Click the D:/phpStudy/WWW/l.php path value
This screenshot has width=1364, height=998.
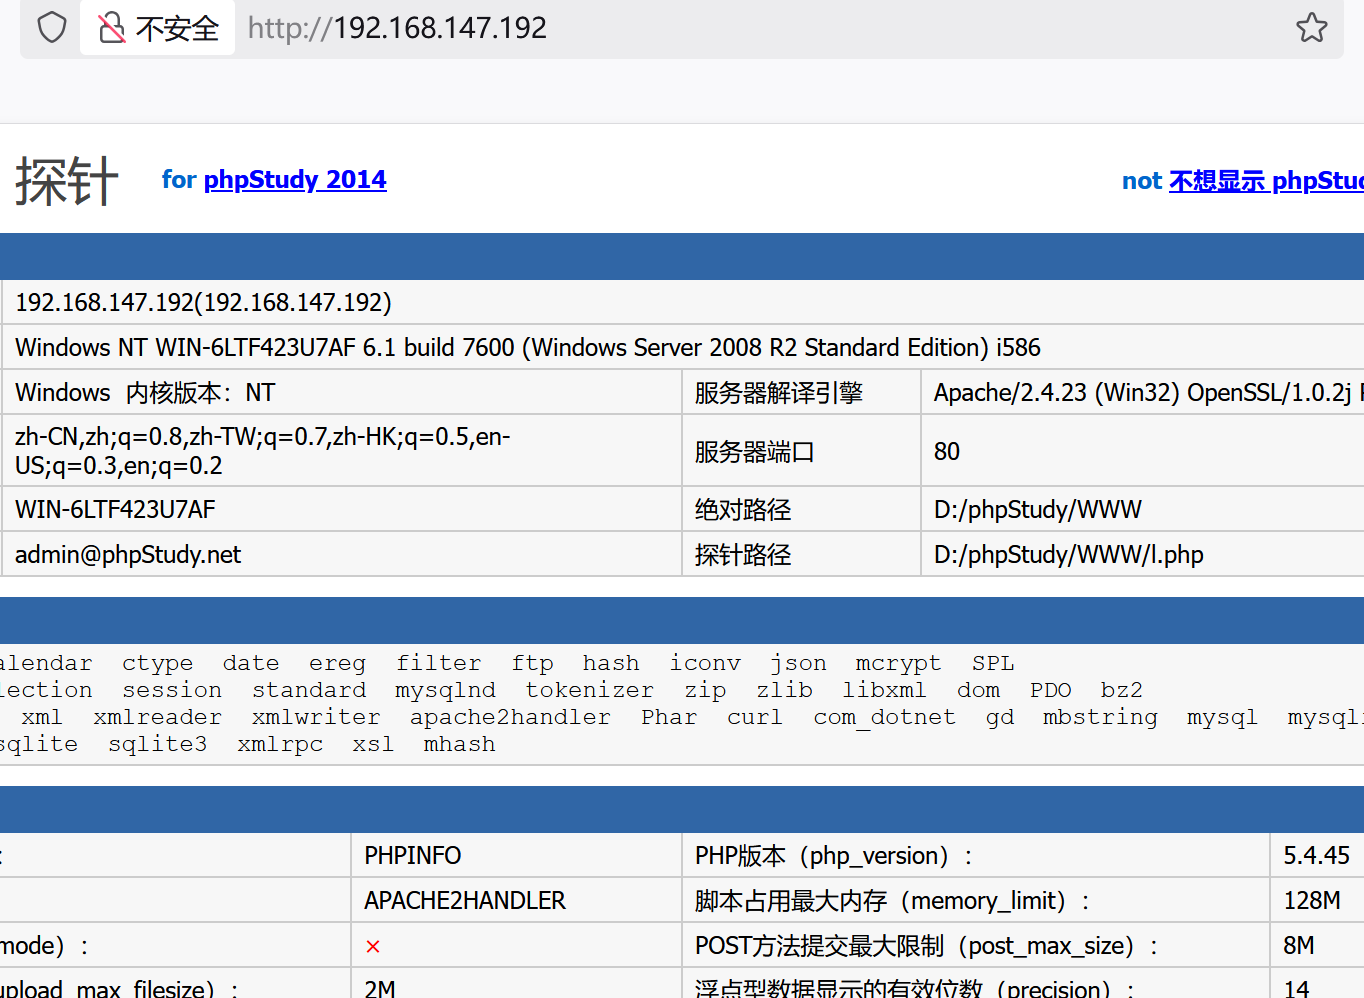(x=1069, y=554)
